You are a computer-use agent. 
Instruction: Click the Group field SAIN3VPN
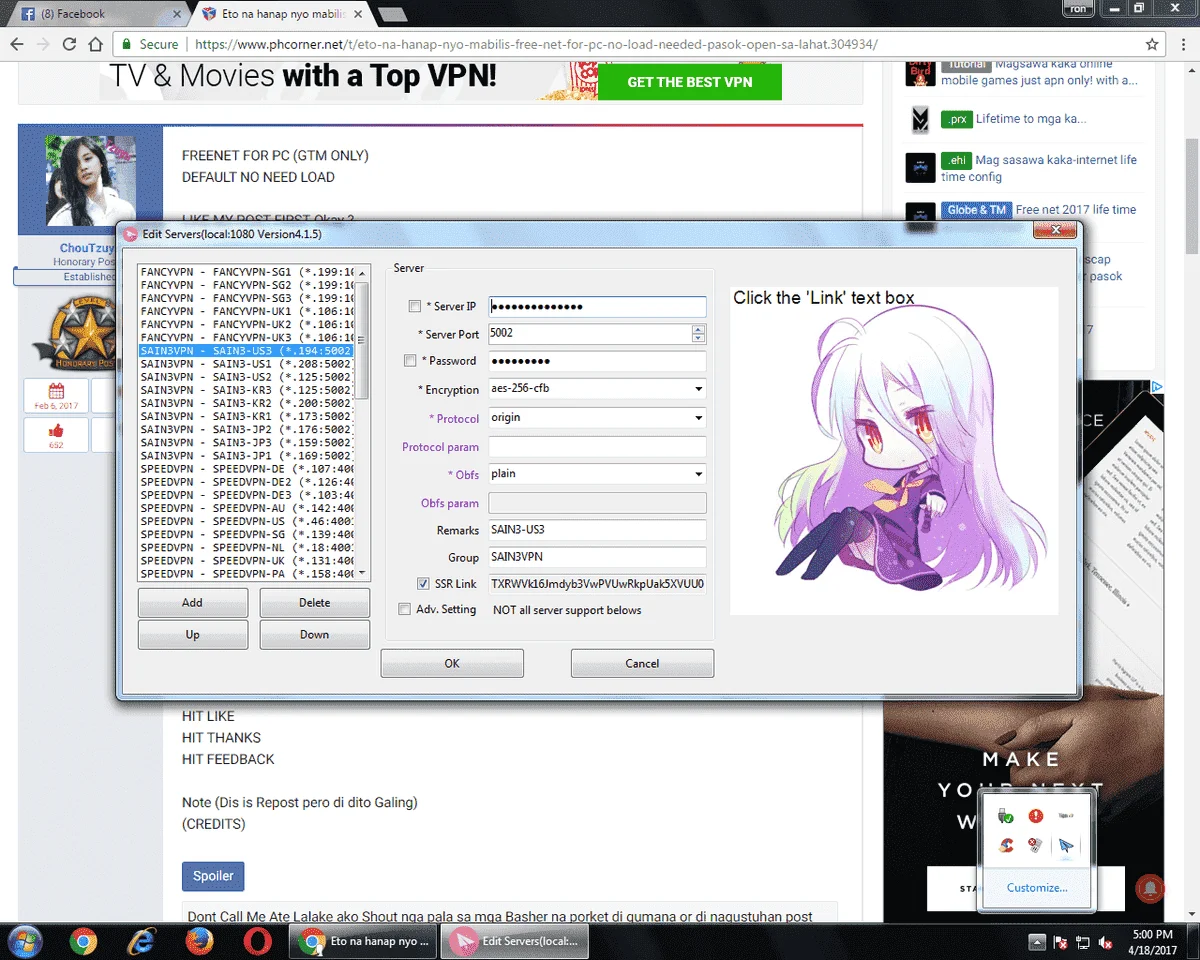coord(597,557)
